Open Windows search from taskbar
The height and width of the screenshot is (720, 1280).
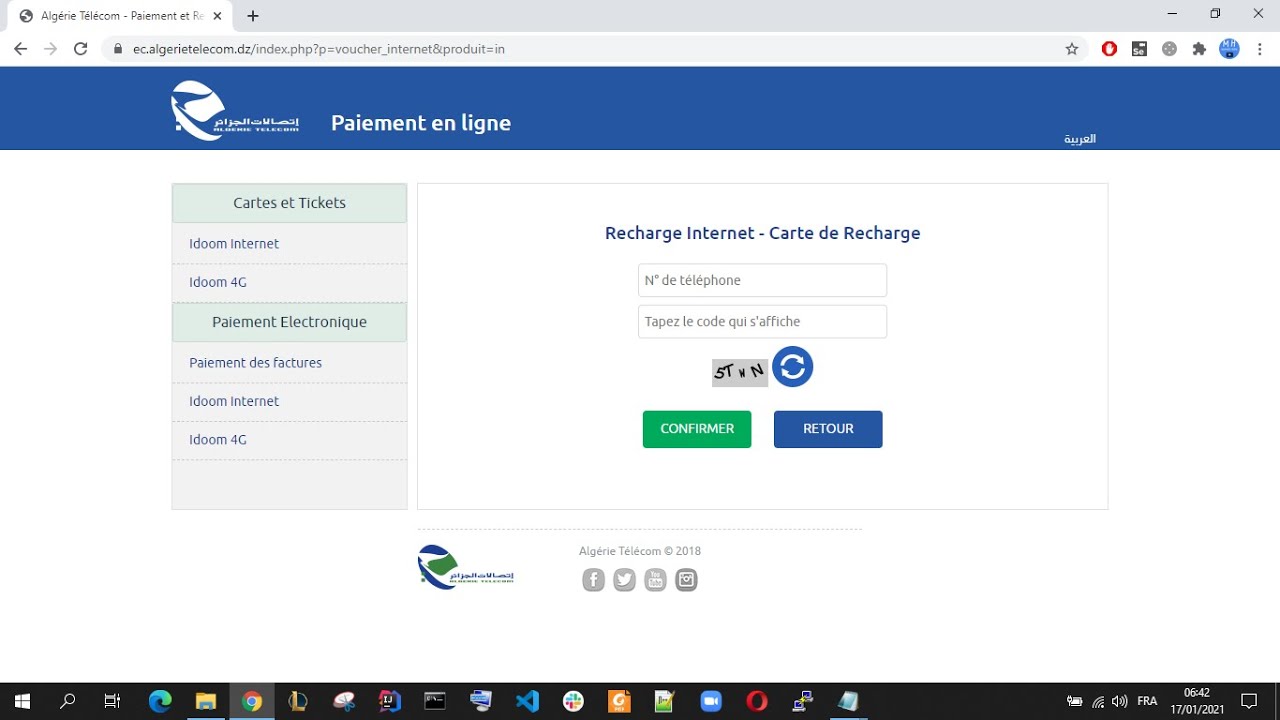coord(68,702)
